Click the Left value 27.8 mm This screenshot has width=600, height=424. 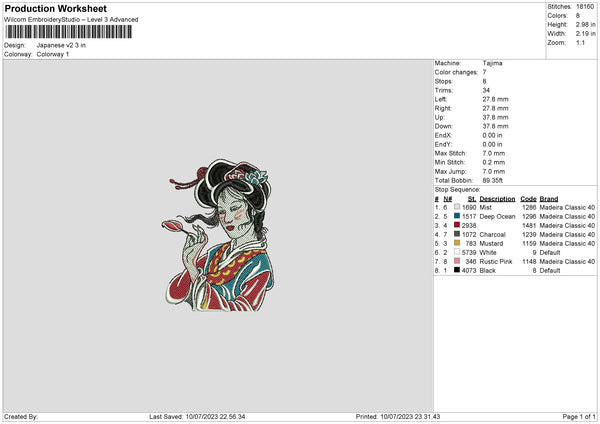point(496,99)
